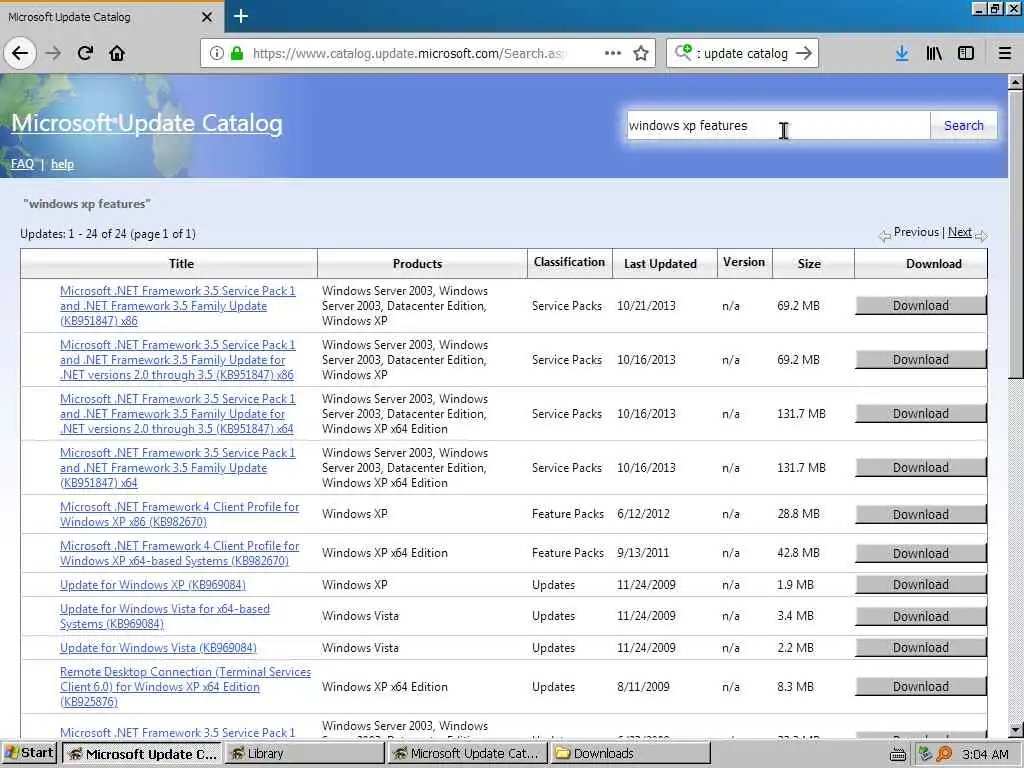
Task: Select the Microsoft Update Catalog browser tab
Action: pyautogui.click(x=111, y=17)
